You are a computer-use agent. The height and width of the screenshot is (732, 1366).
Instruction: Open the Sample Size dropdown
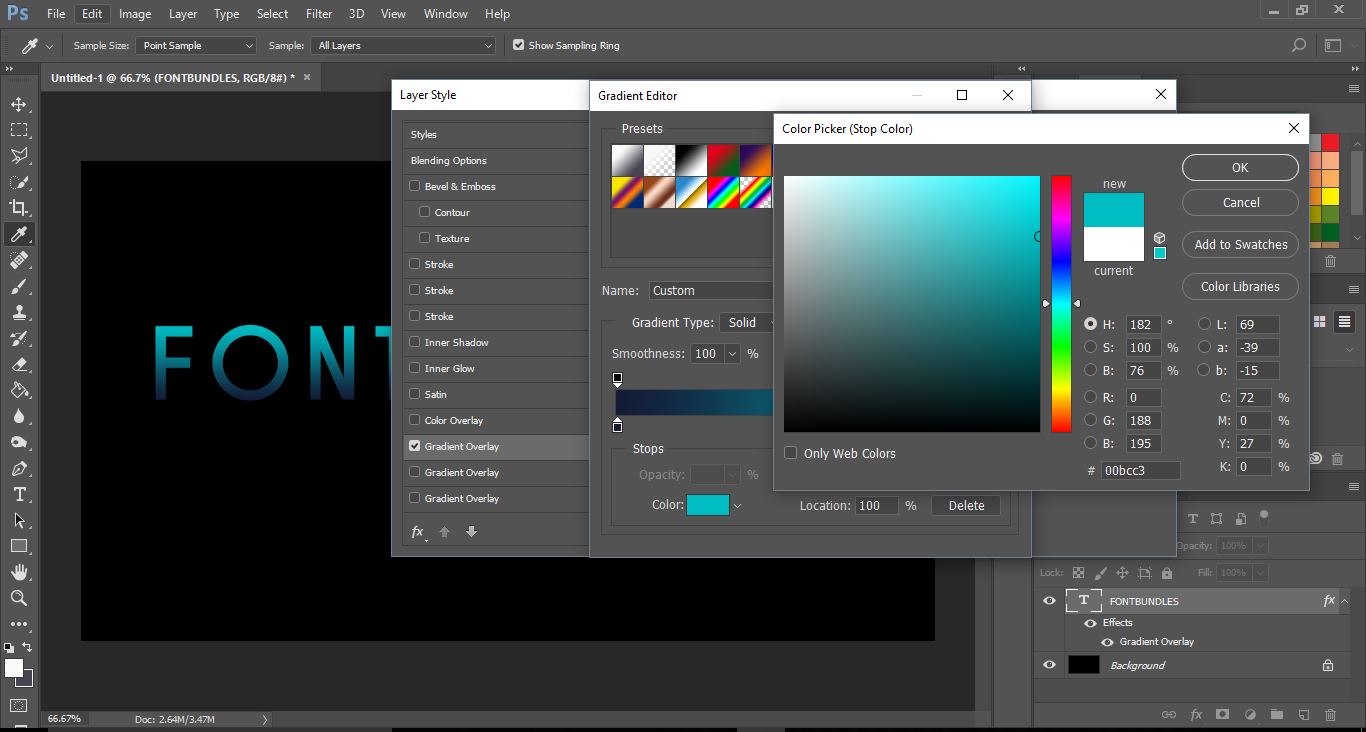[x=197, y=45]
